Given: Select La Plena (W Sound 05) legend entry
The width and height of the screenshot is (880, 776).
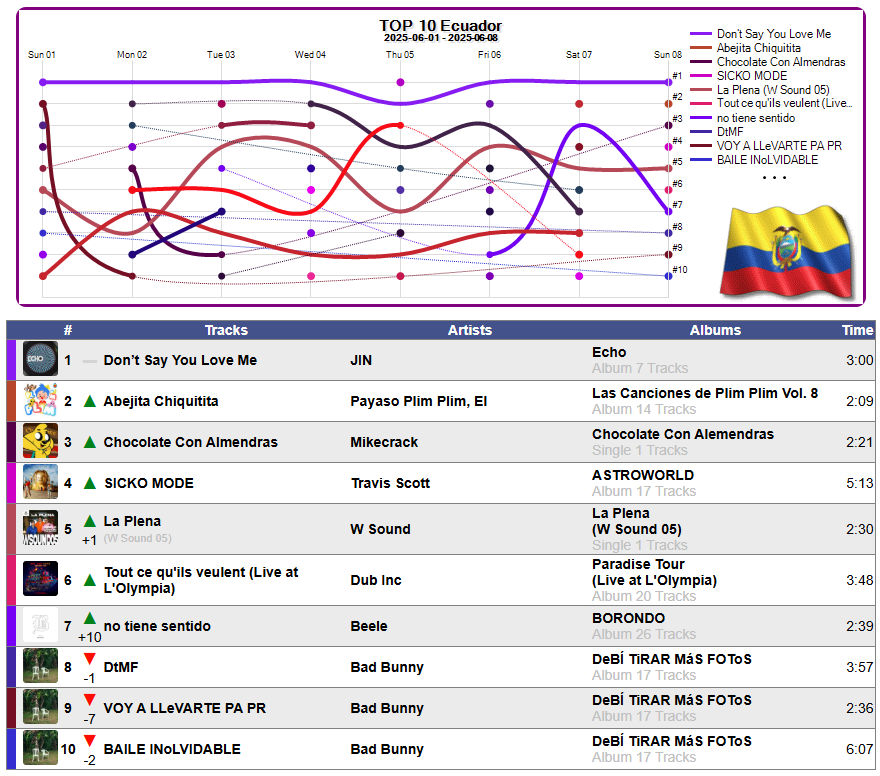Looking at the screenshot, I should pos(760,90).
